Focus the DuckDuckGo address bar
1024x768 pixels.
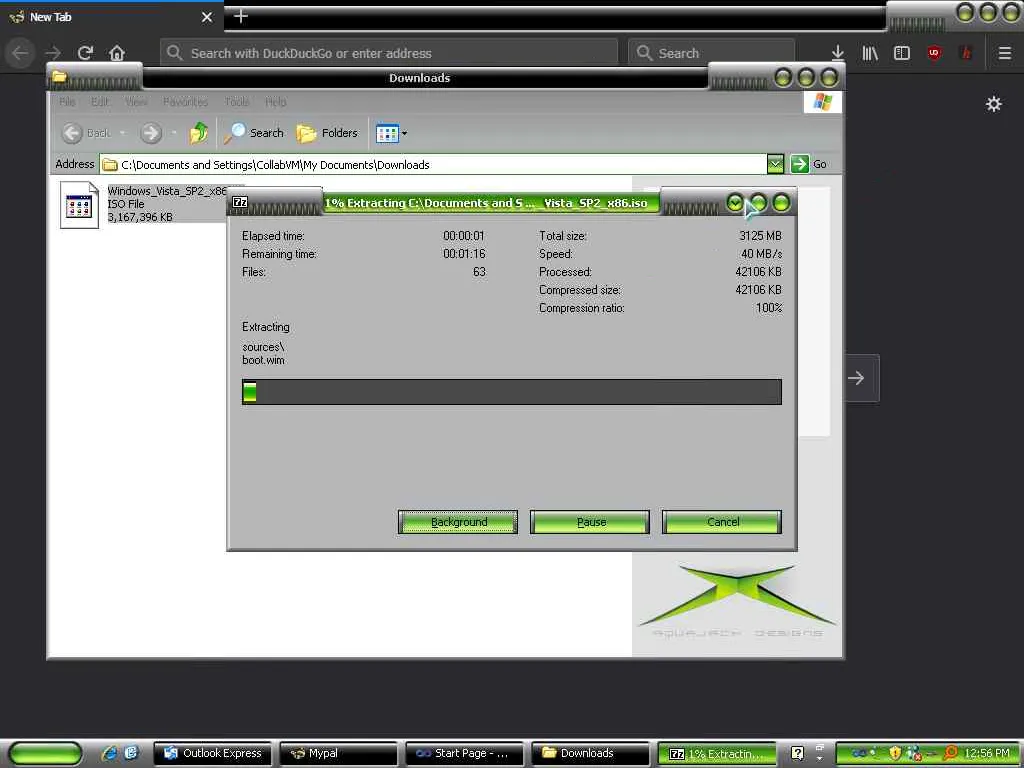pyautogui.click(x=389, y=53)
